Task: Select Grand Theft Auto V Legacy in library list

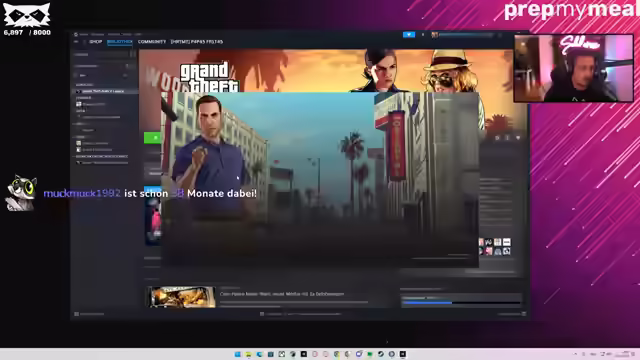Action: pyautogui.click(x=104, y=91)
